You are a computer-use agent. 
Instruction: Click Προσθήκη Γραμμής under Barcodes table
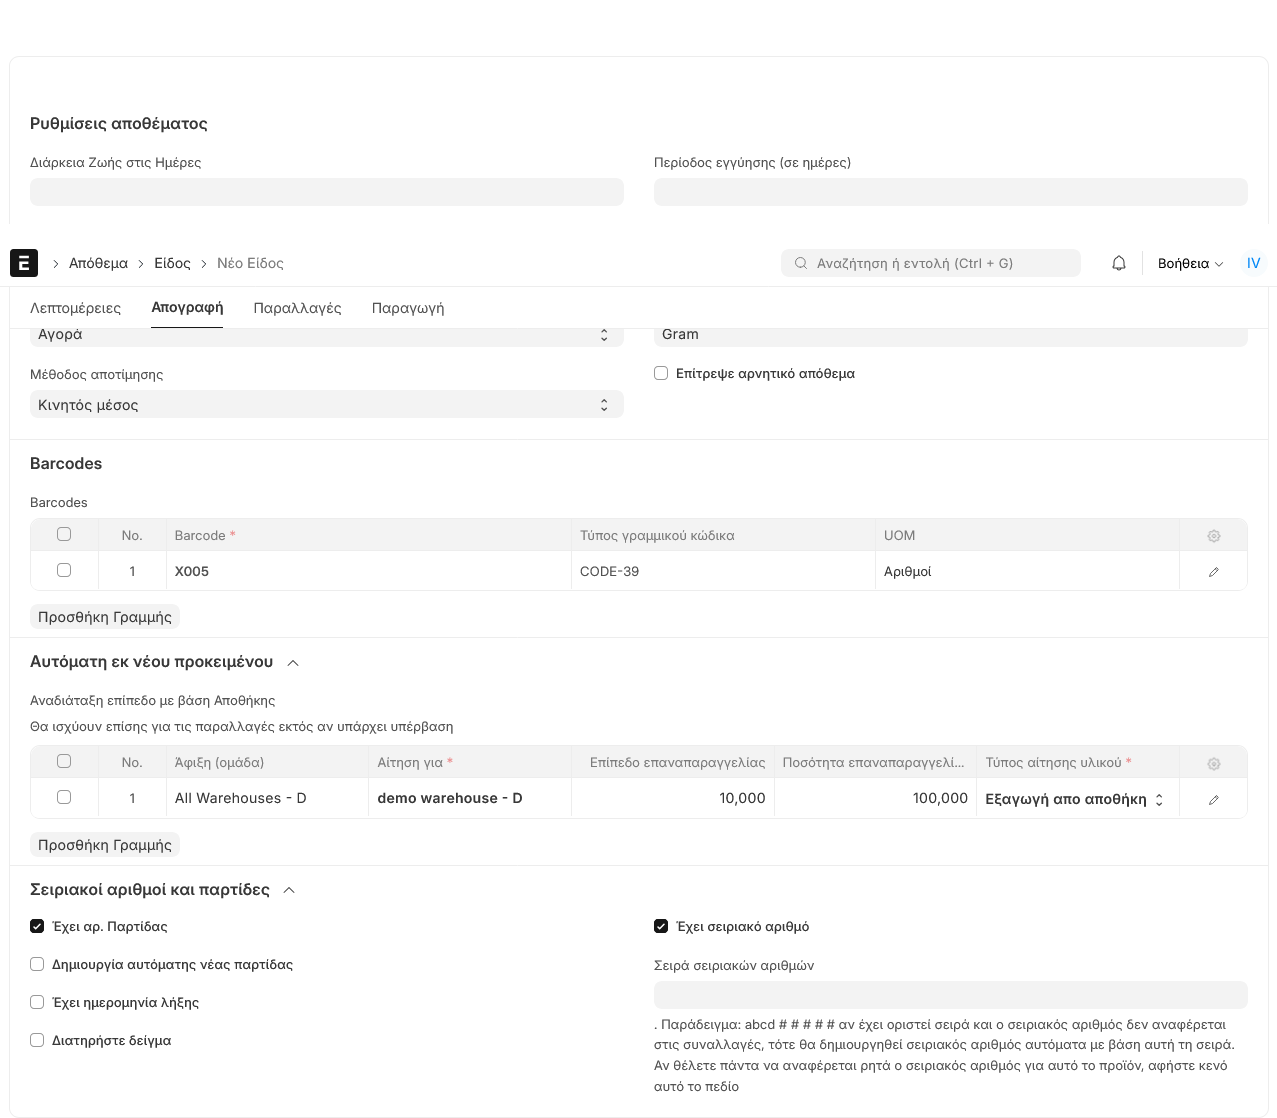click(x=105, y=617)
